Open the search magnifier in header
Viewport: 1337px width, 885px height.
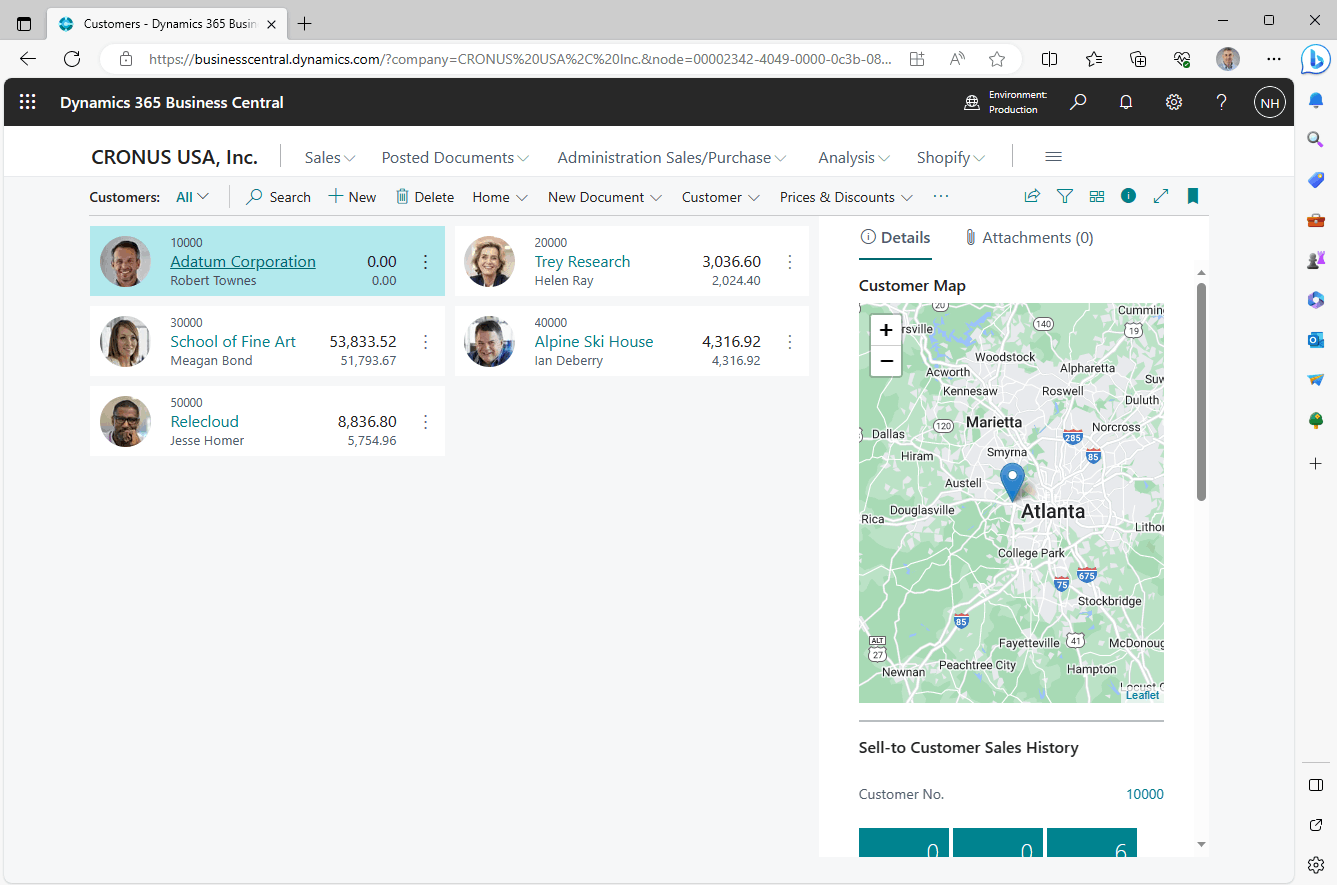(x=1078, y=102)
